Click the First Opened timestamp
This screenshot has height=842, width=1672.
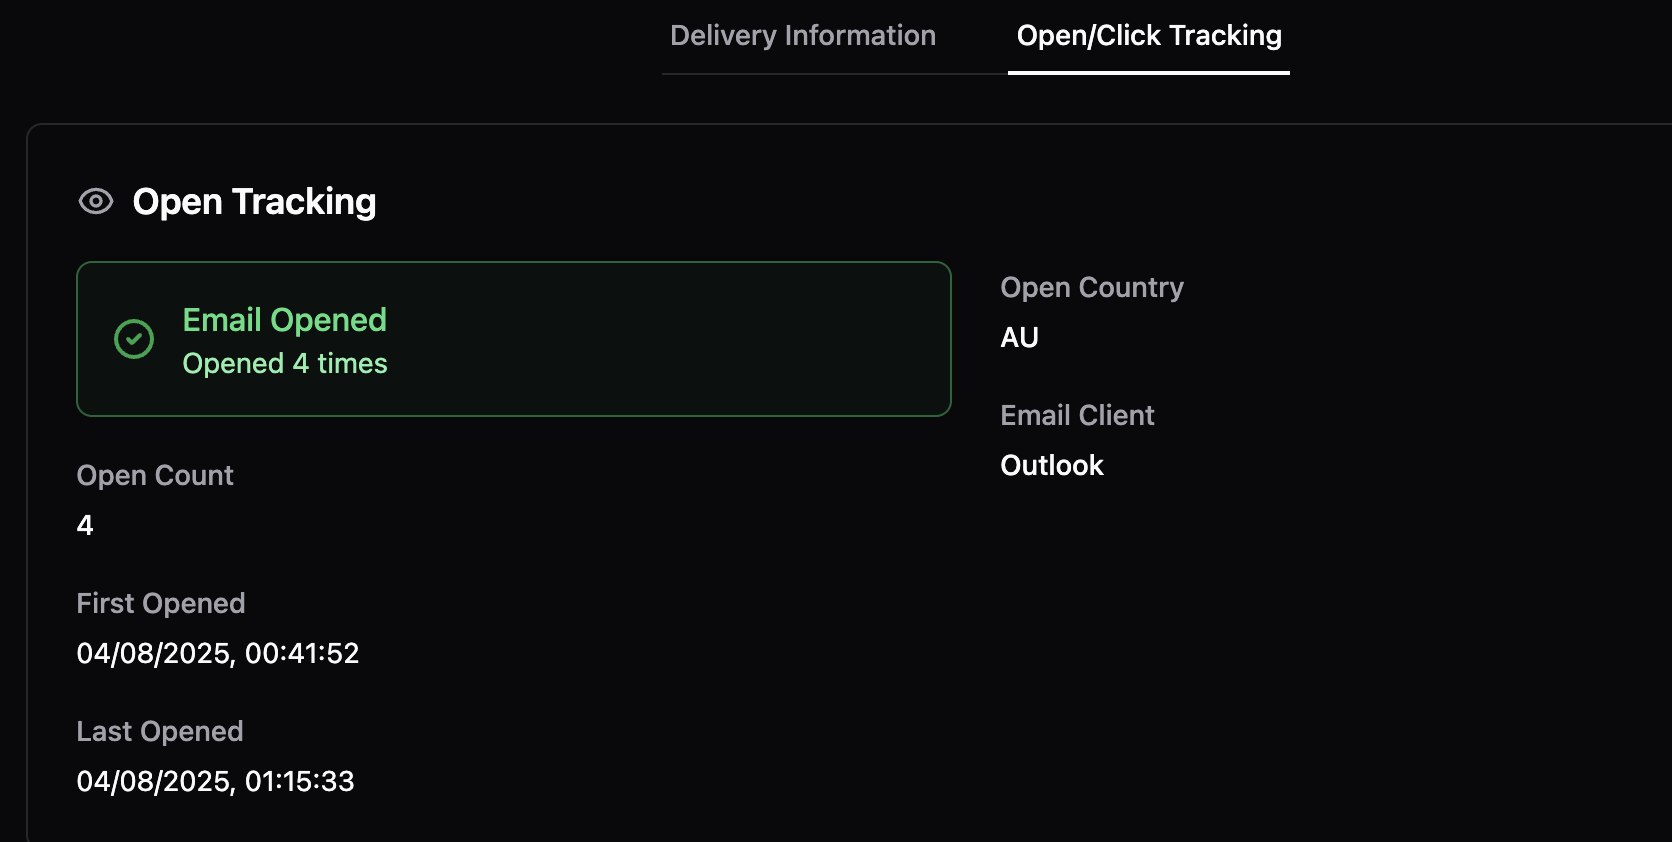[x=218, y=653]
